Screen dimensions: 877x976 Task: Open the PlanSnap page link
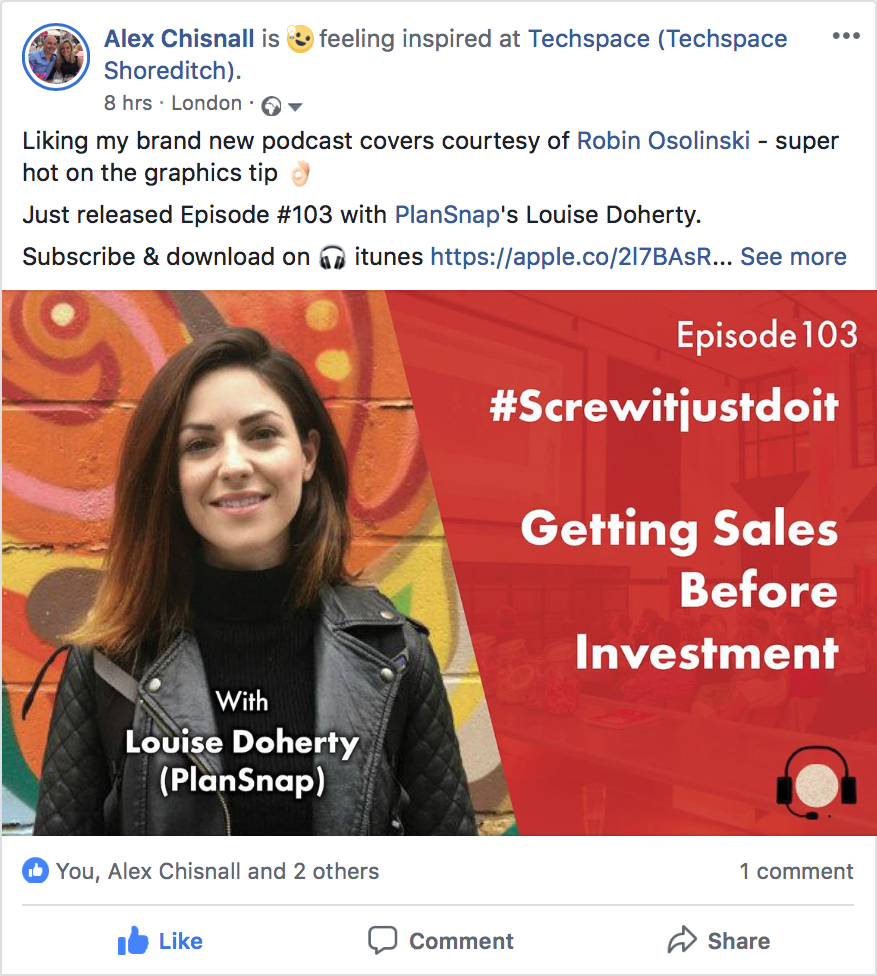[x=447, y=215]
